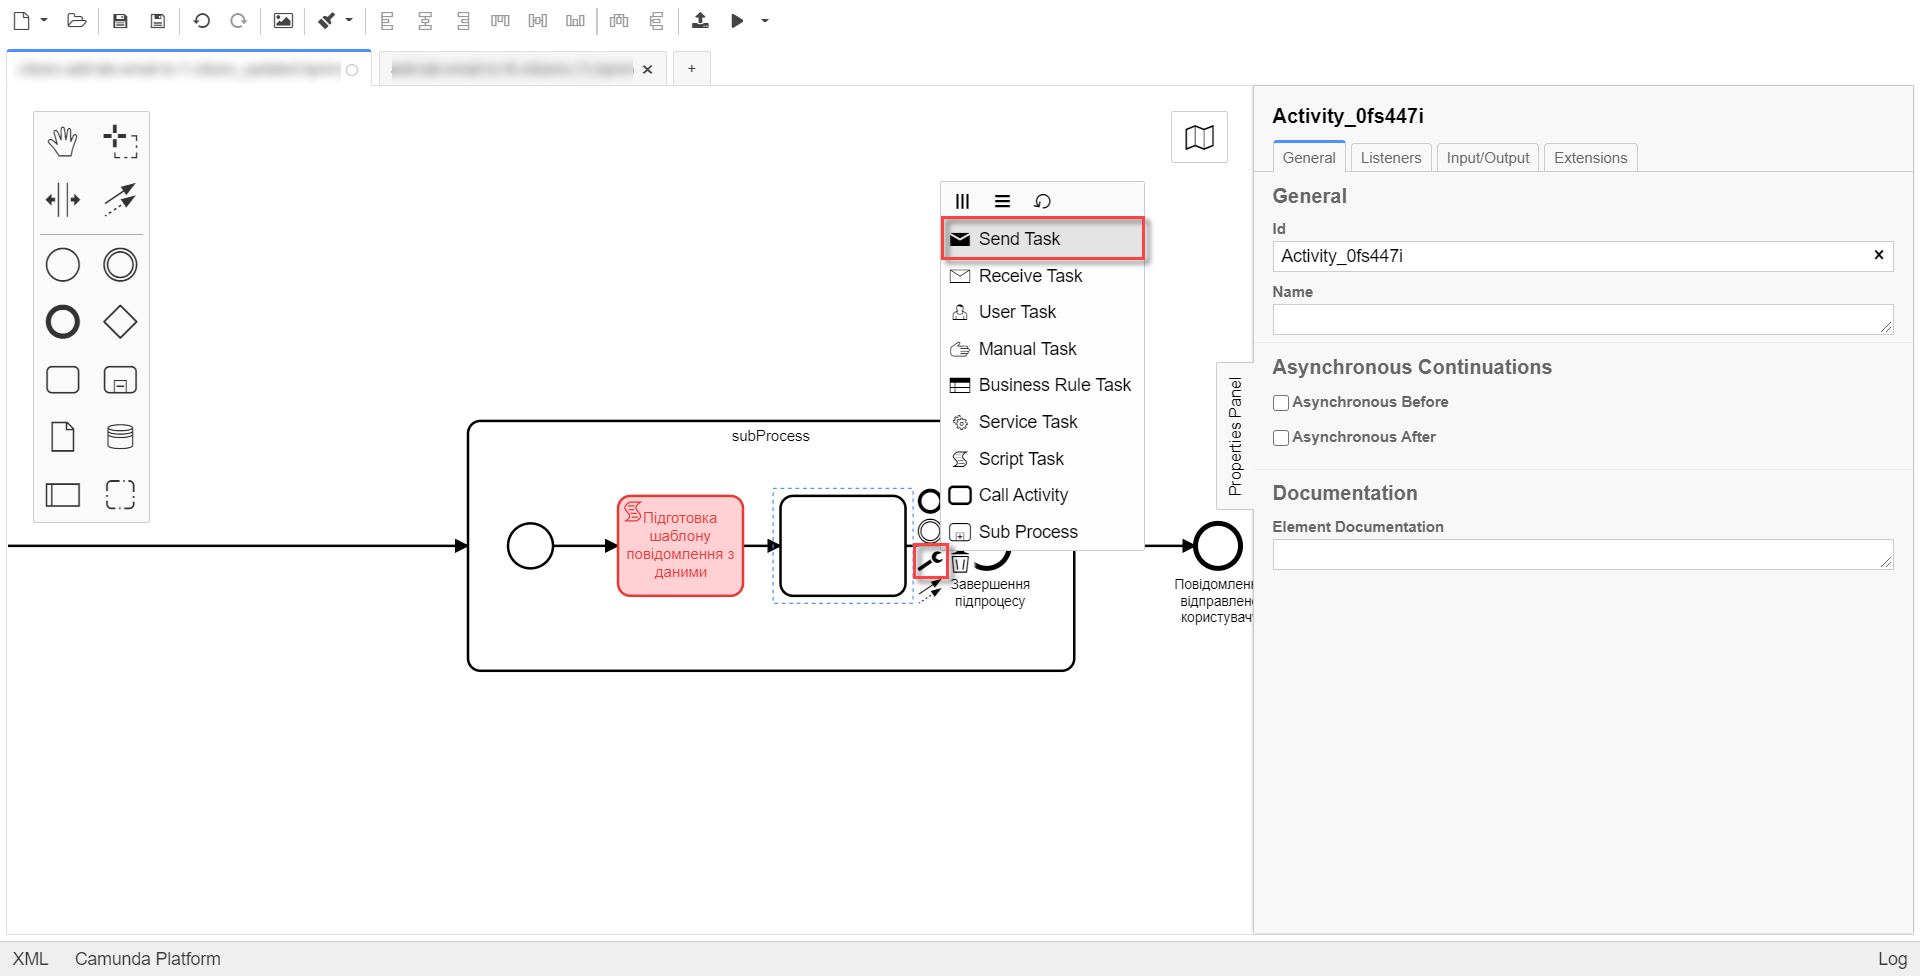This screenshot has height=976, width=1920.
Task: Choose the gateway diamond shape
Action: pyautogui.click(x=120, y=322)
